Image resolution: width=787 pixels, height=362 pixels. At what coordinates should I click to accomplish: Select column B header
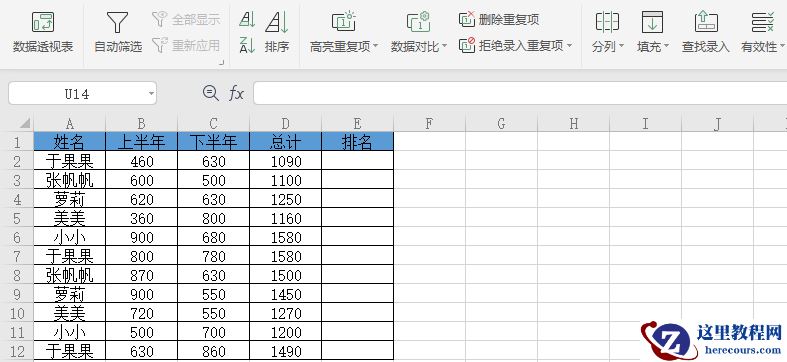[142, 124]
